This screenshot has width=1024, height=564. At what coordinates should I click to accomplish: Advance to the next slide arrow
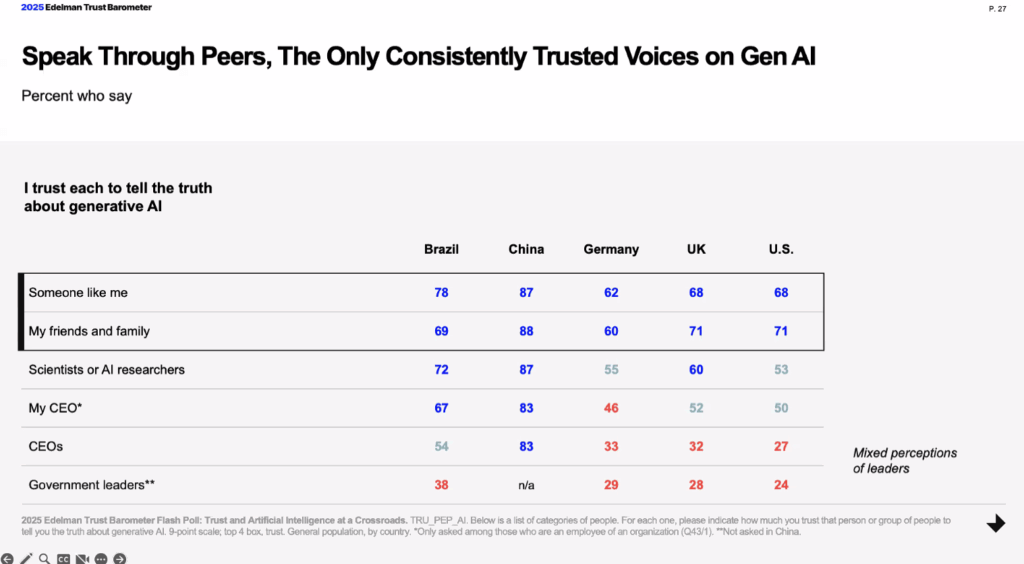point(120,558)
